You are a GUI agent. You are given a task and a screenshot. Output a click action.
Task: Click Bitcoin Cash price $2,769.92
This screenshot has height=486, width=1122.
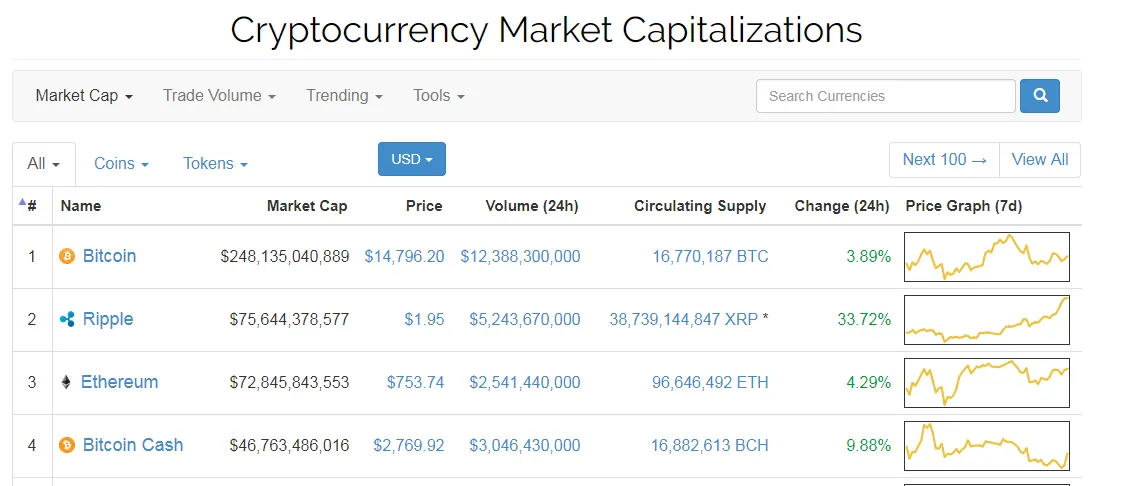409,445
